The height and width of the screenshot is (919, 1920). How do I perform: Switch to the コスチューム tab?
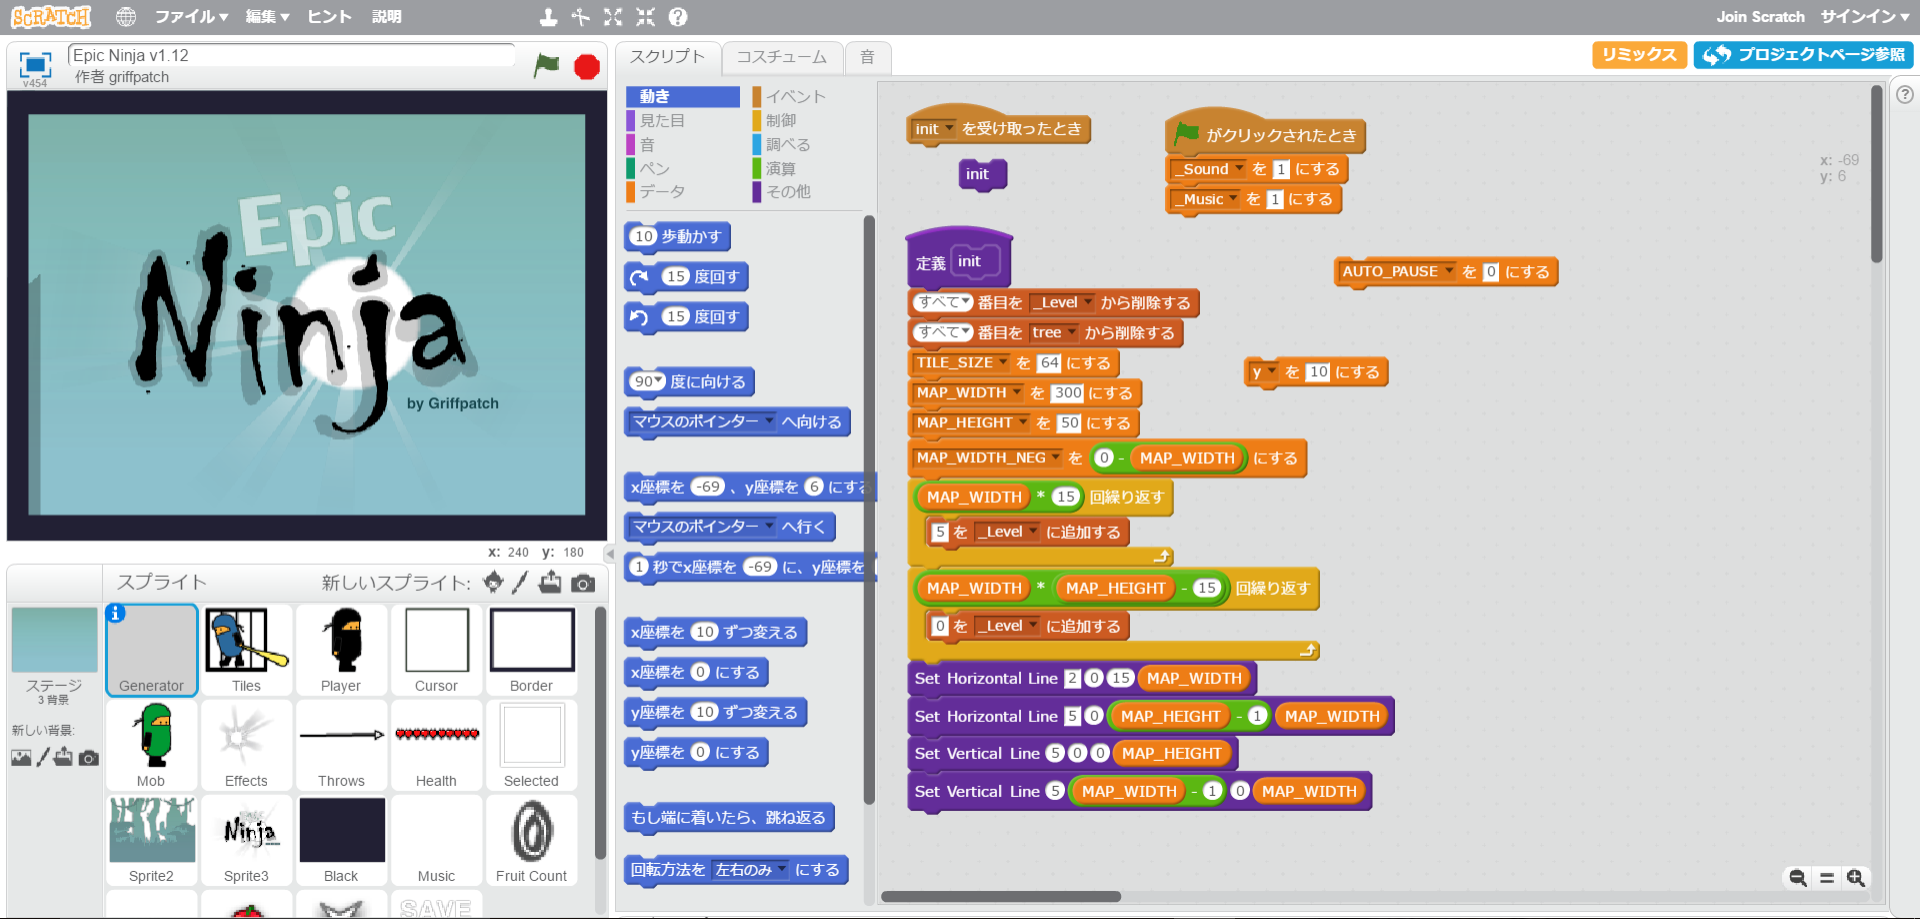tap(781, 57)
